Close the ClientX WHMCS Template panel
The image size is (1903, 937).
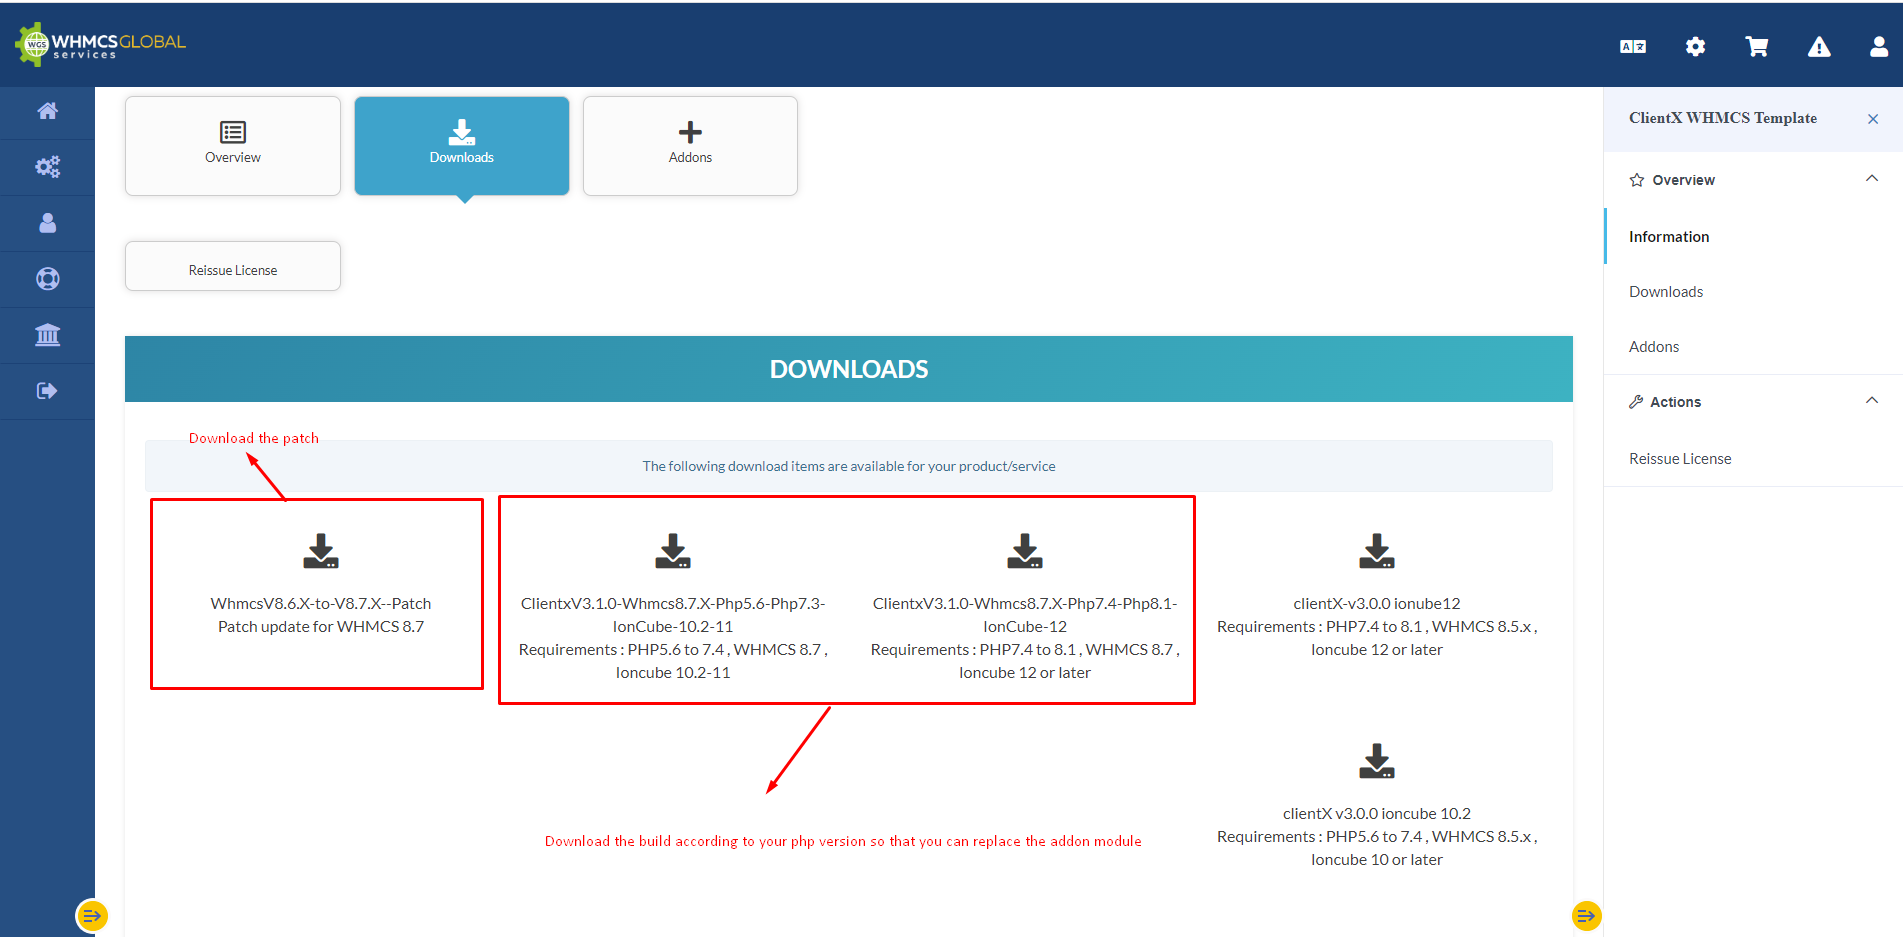(x=1872, y=119)
